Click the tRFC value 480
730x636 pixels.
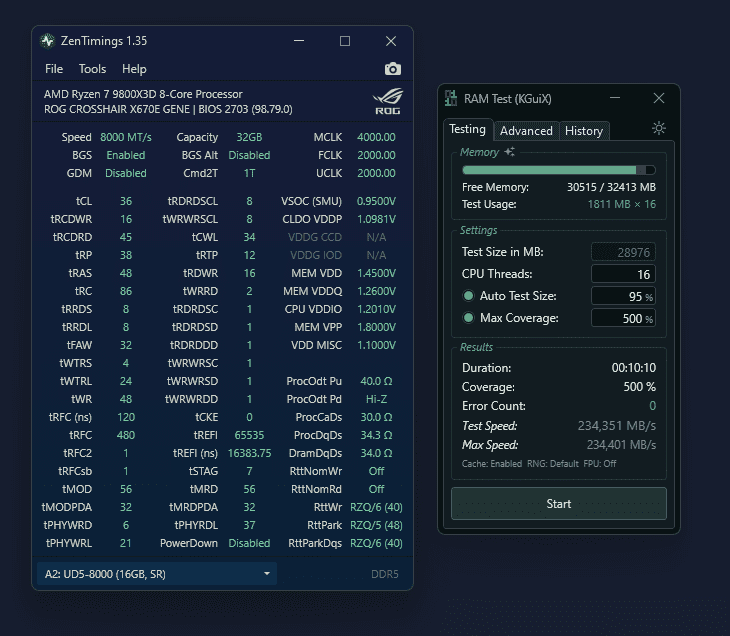(x=126, y=435)
